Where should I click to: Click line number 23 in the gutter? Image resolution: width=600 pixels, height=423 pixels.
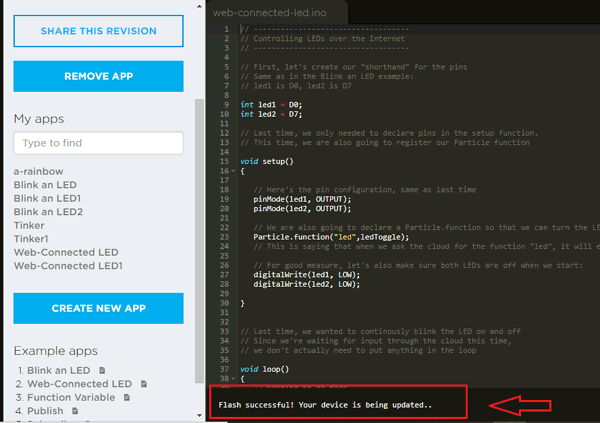click(x=224, y=237)
